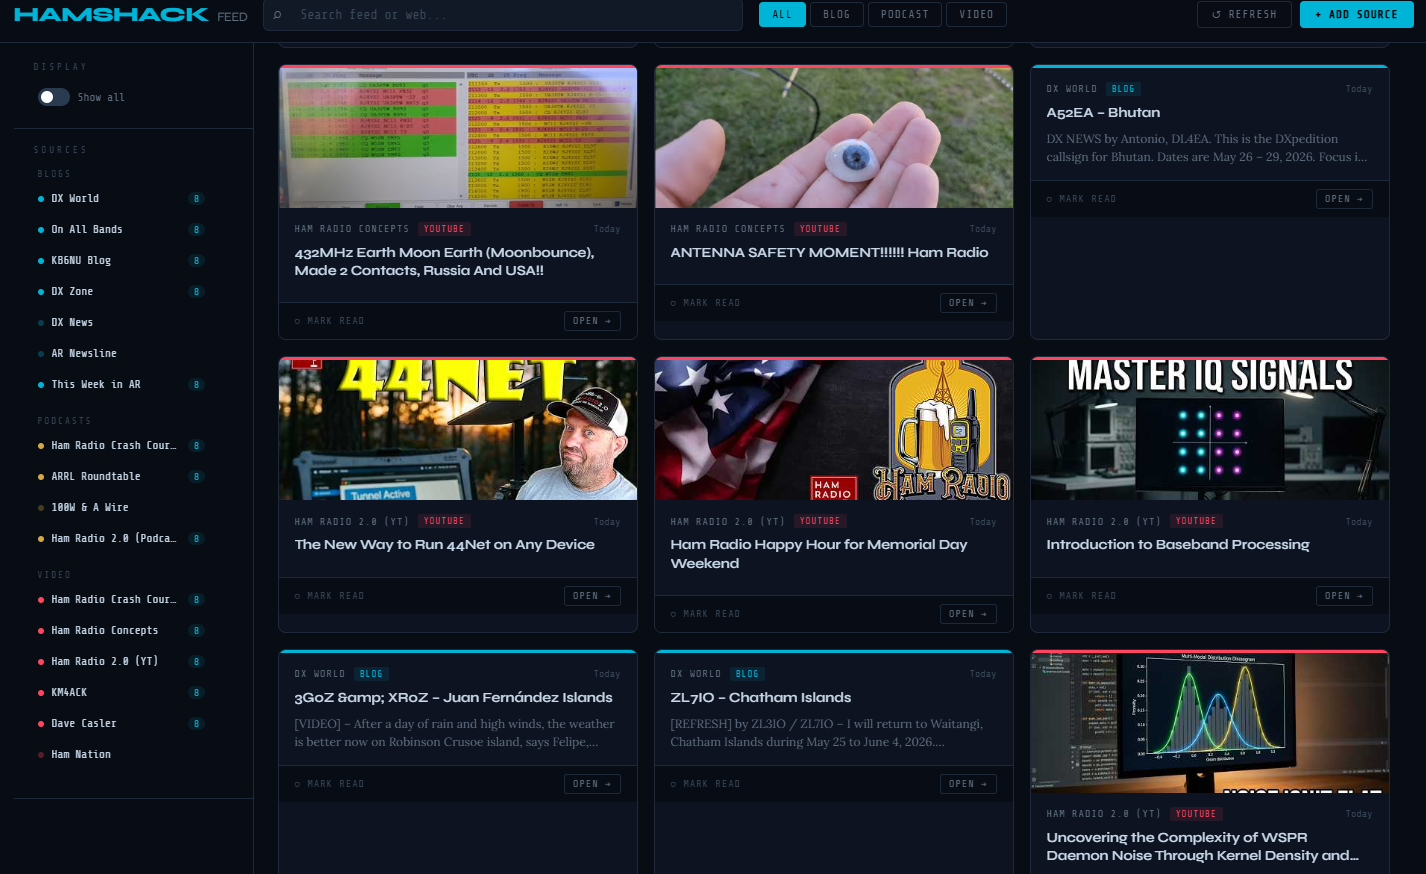Screen dimensions: 1426x874
Task: Open the Master IQ Signals thumbnail
Action: point(1210,430)
